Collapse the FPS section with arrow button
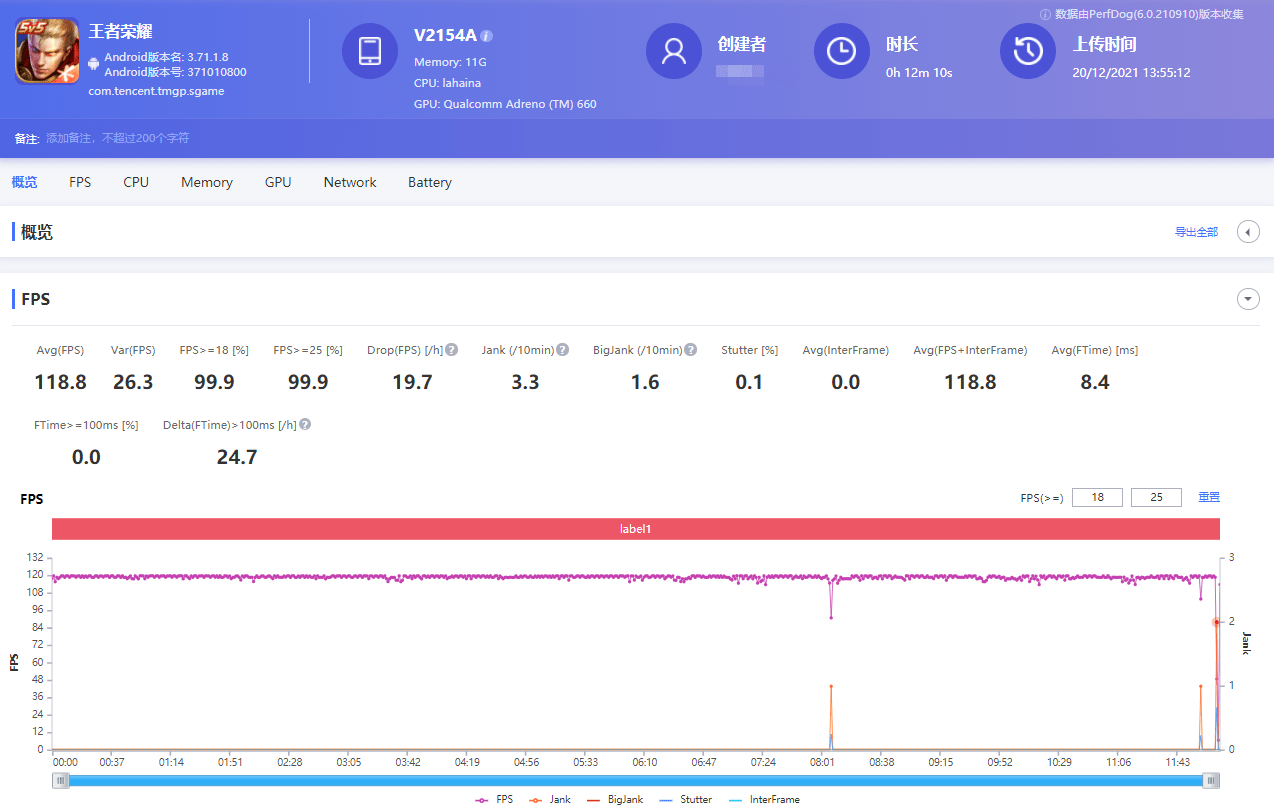Screen dimensions: 1274x810 click(x=1248, y=299)
